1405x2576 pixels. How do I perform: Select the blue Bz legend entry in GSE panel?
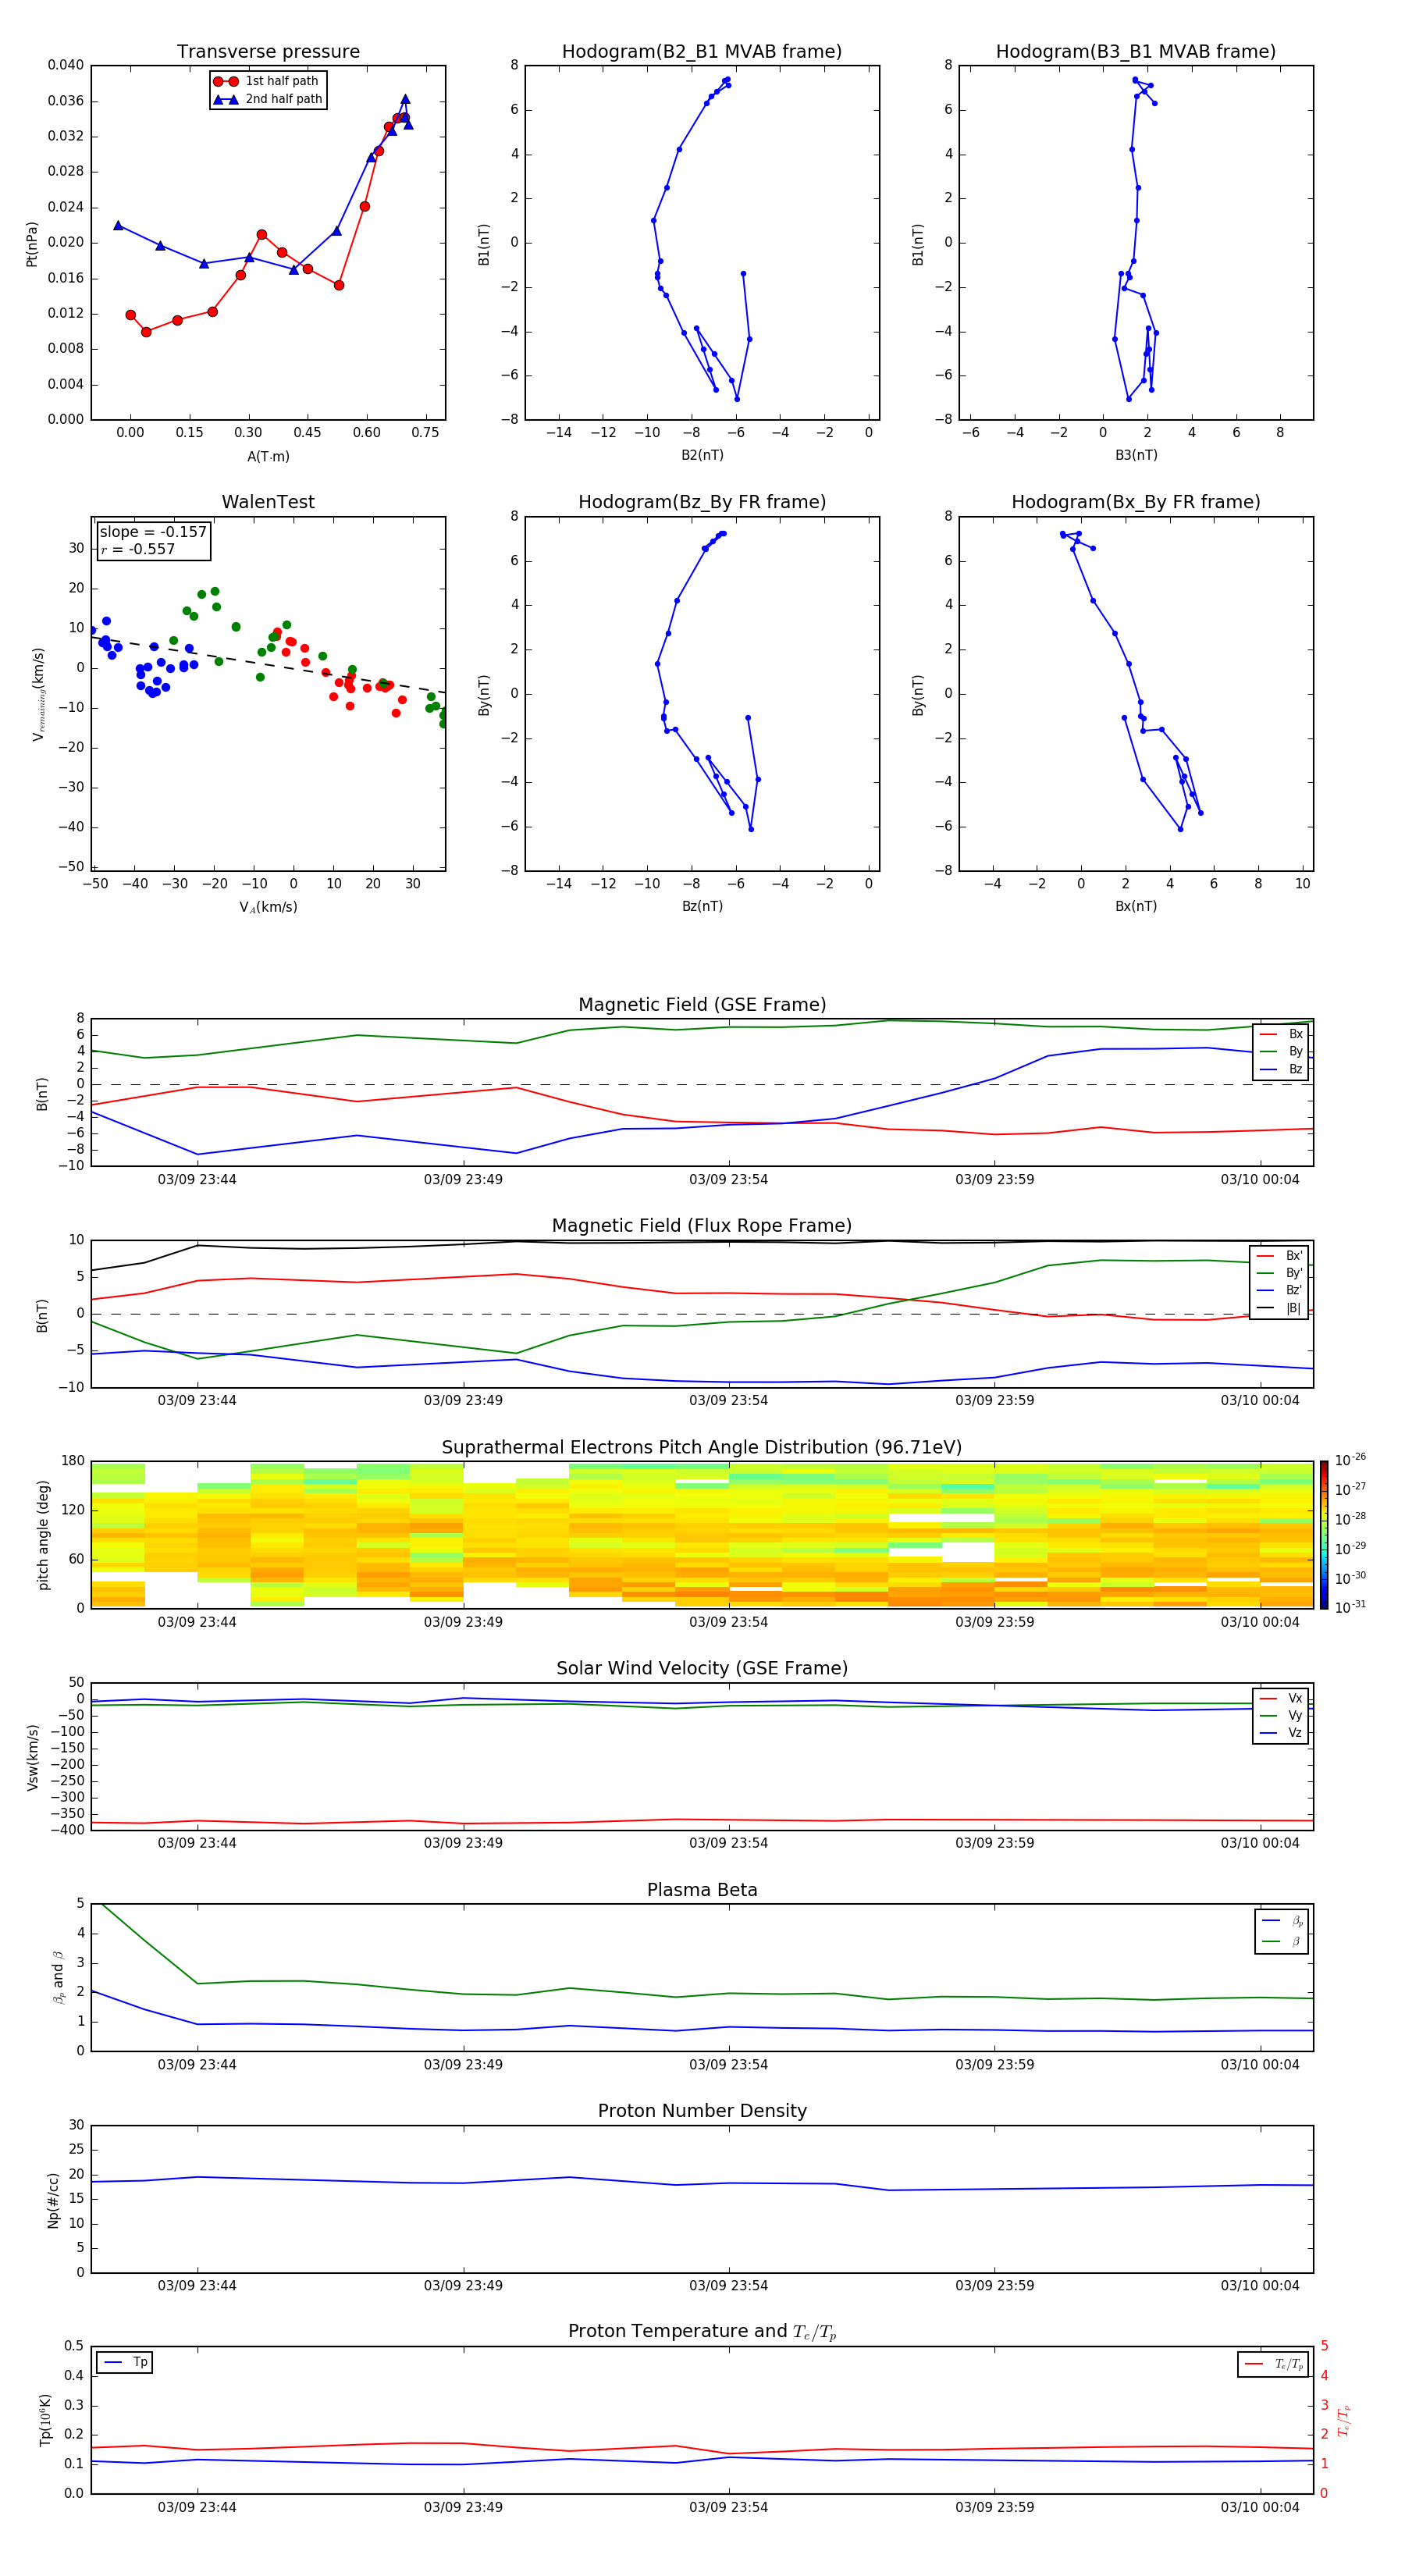[1281, 1069]
